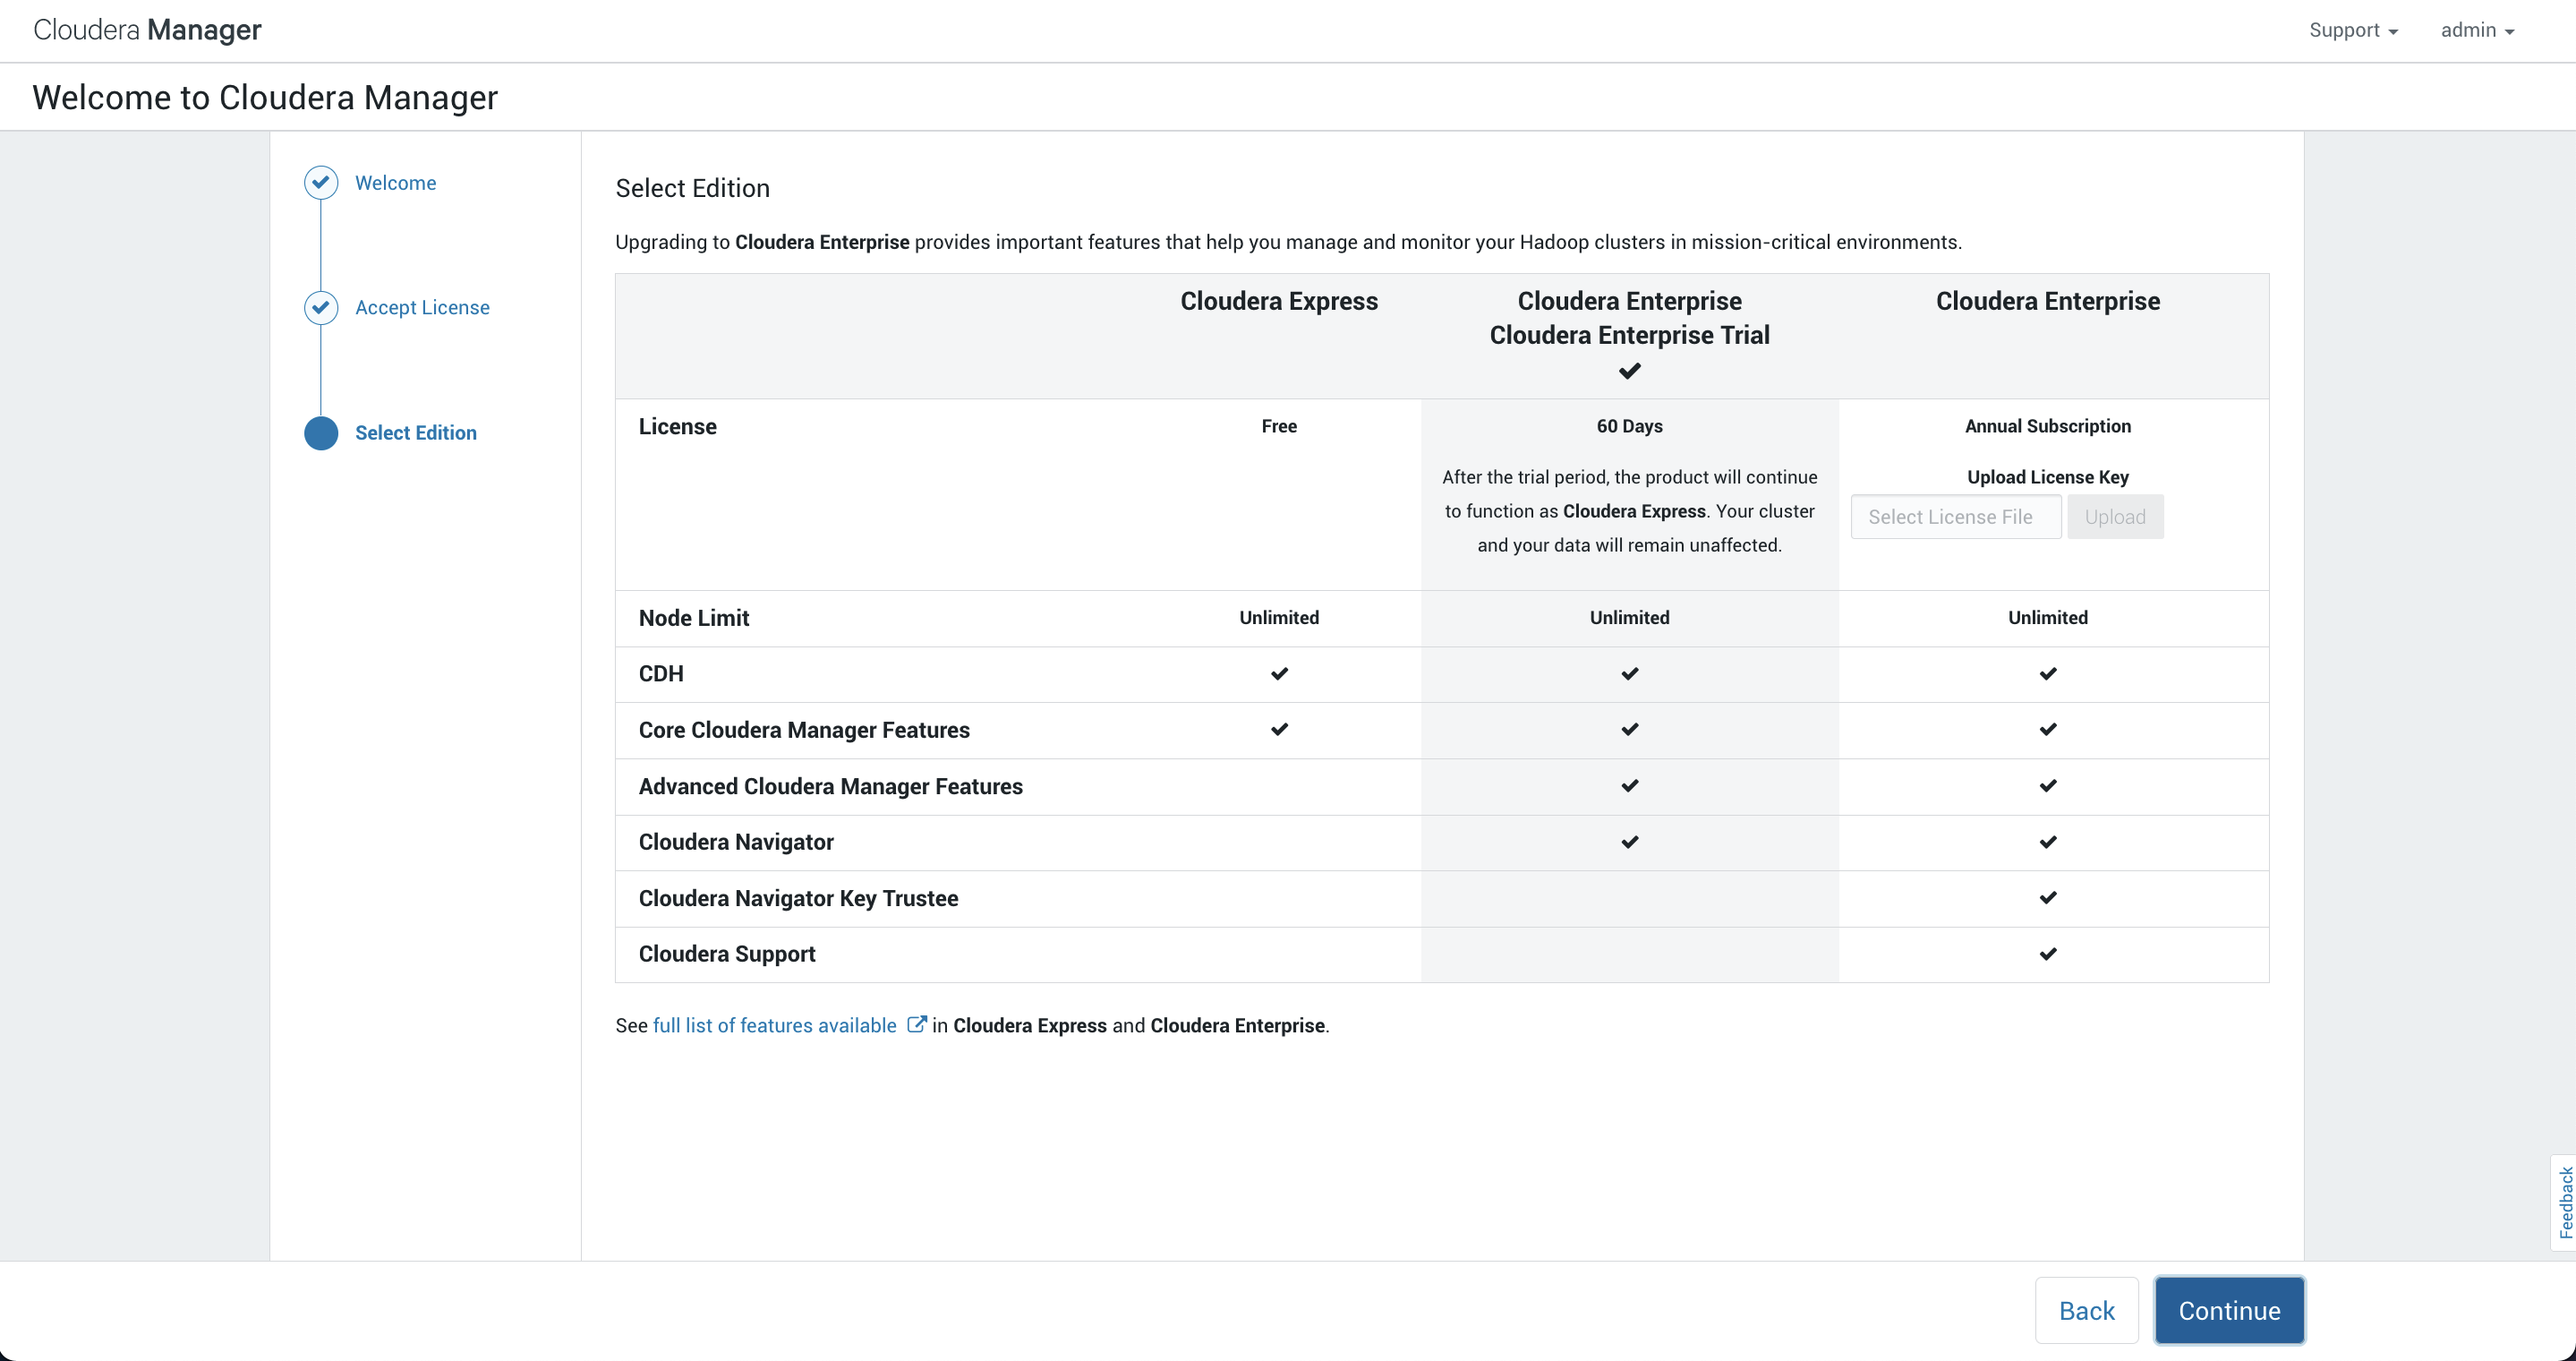Click the Cloudera Support row checkmark
The width and height of the screenshot is (2576, 1361).
[2048, 954]
